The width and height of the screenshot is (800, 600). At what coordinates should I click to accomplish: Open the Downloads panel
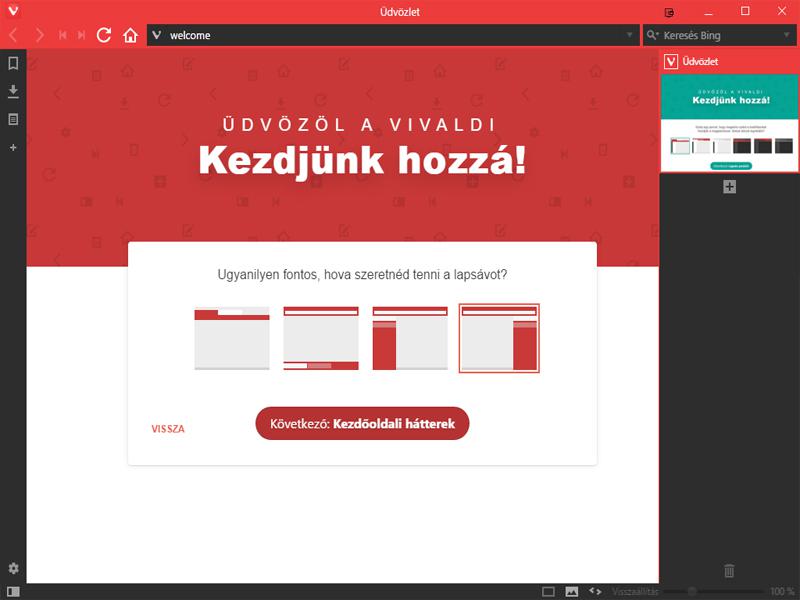[13, 91]
